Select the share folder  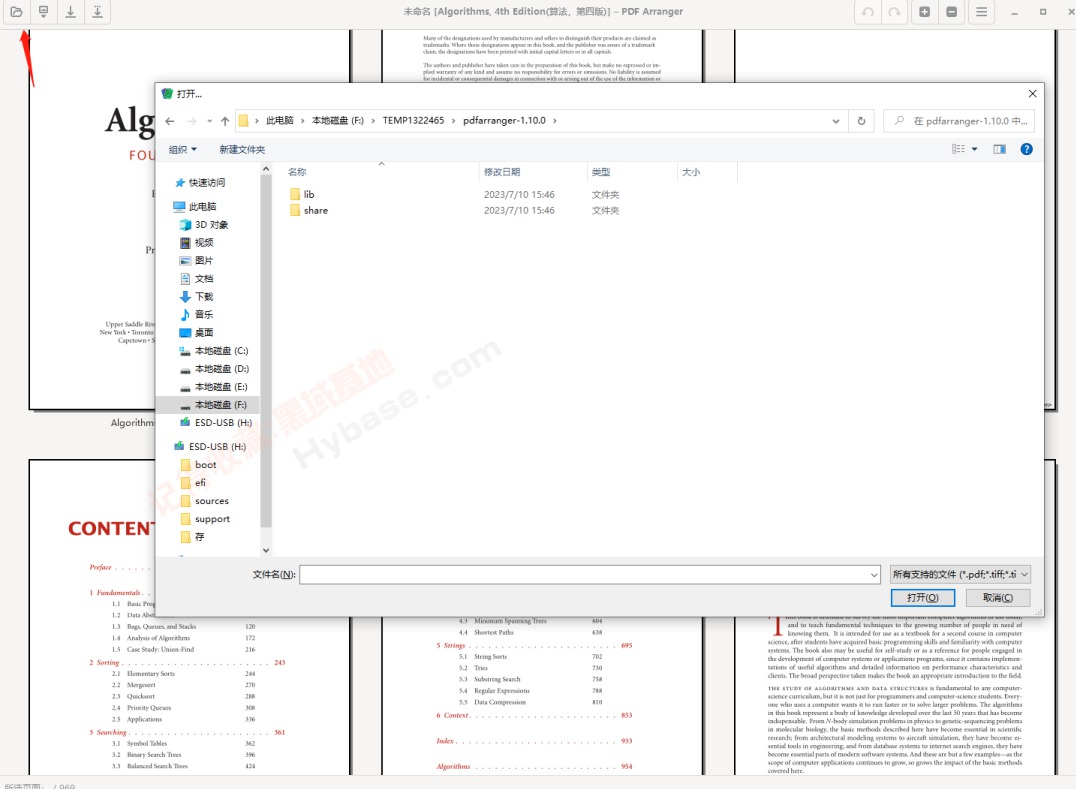(309, 211)
